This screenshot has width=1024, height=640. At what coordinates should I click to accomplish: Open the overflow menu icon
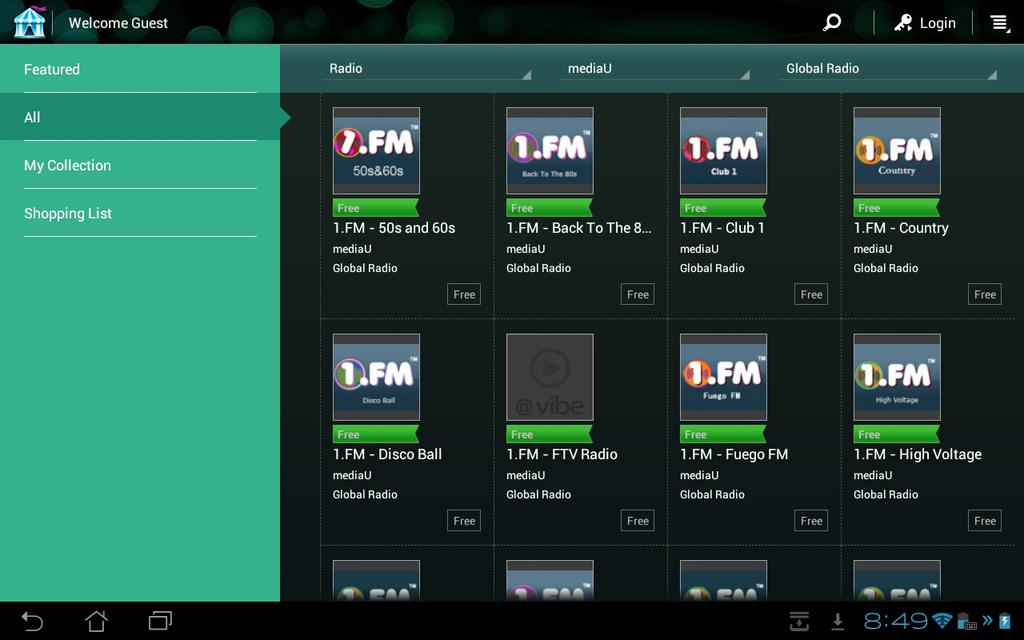(999, 23)
